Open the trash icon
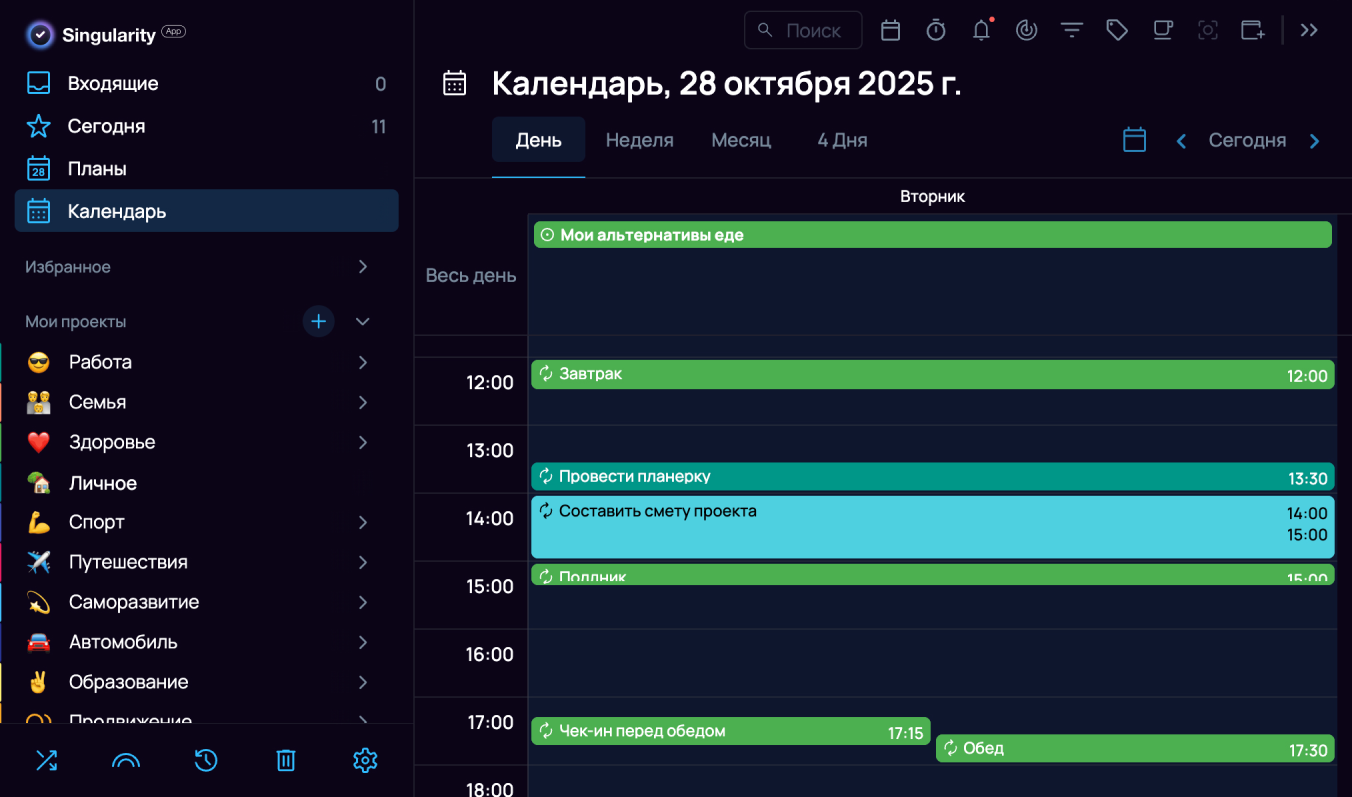 [285, 760]
